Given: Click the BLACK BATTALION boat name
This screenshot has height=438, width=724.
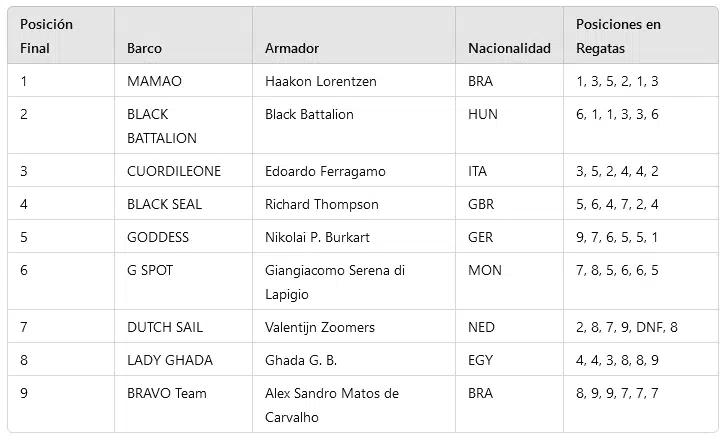Looking at the screenshot, I should pos(162,126).
